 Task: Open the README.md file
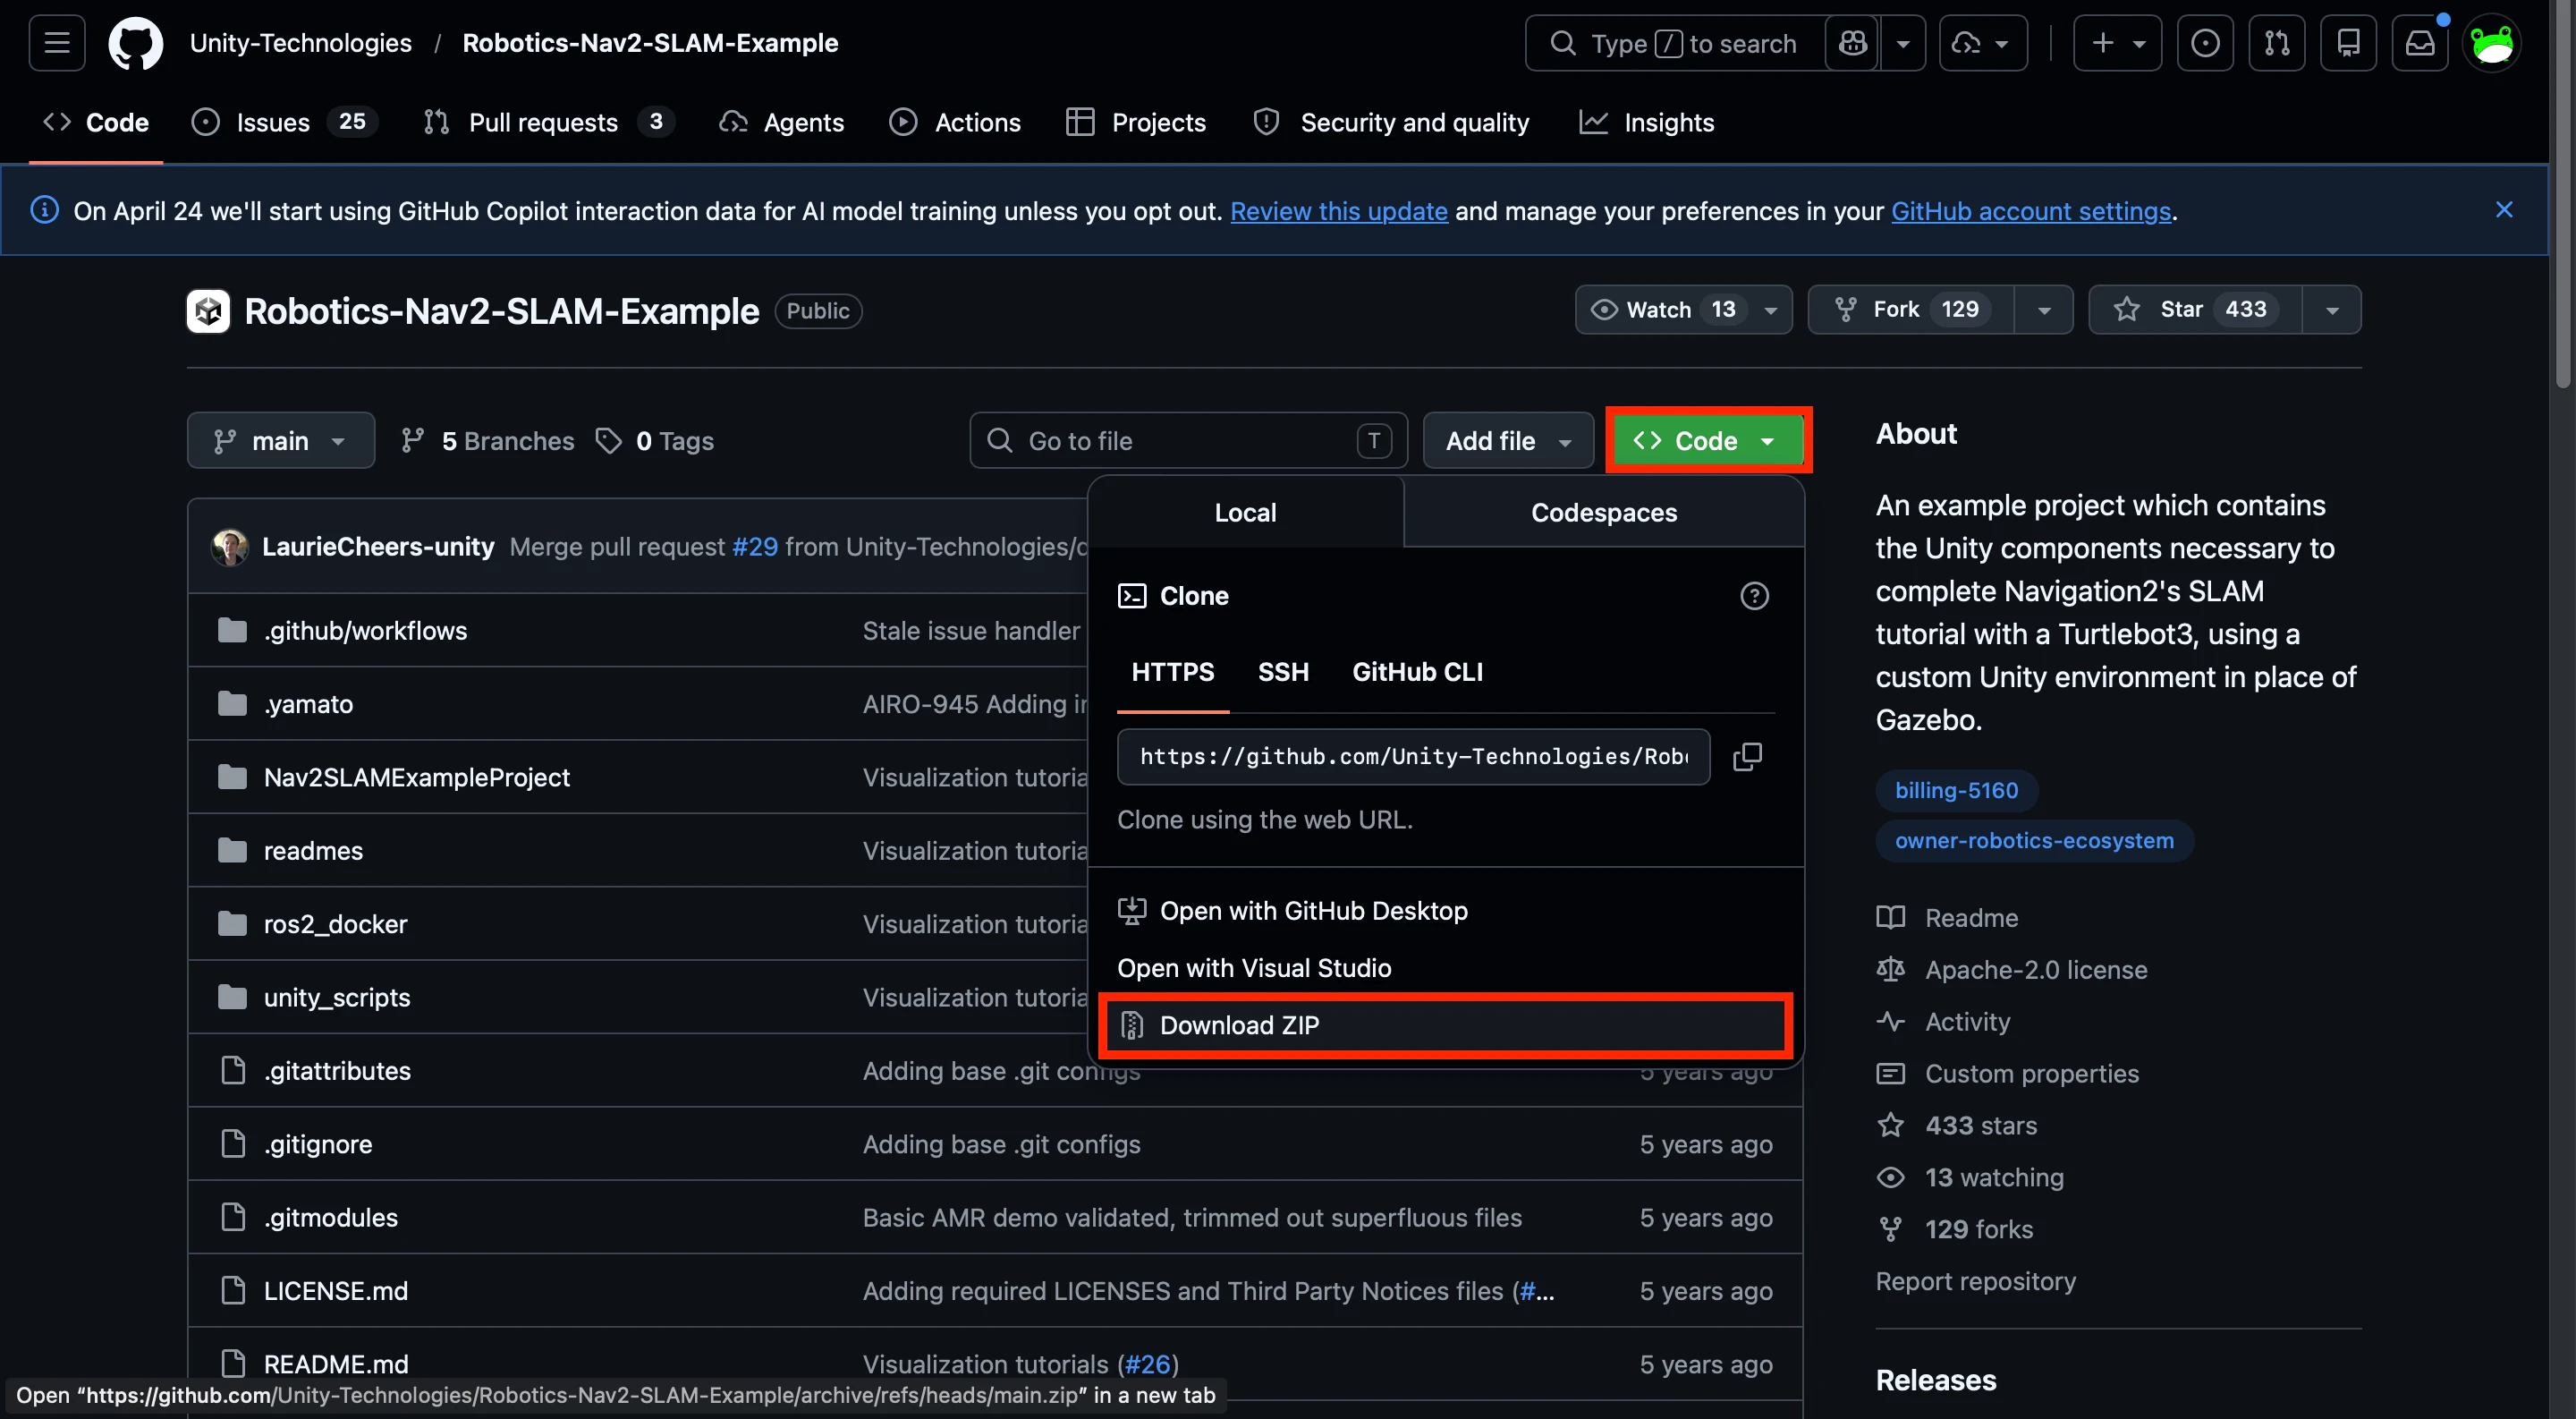(x=336, y=1364)
